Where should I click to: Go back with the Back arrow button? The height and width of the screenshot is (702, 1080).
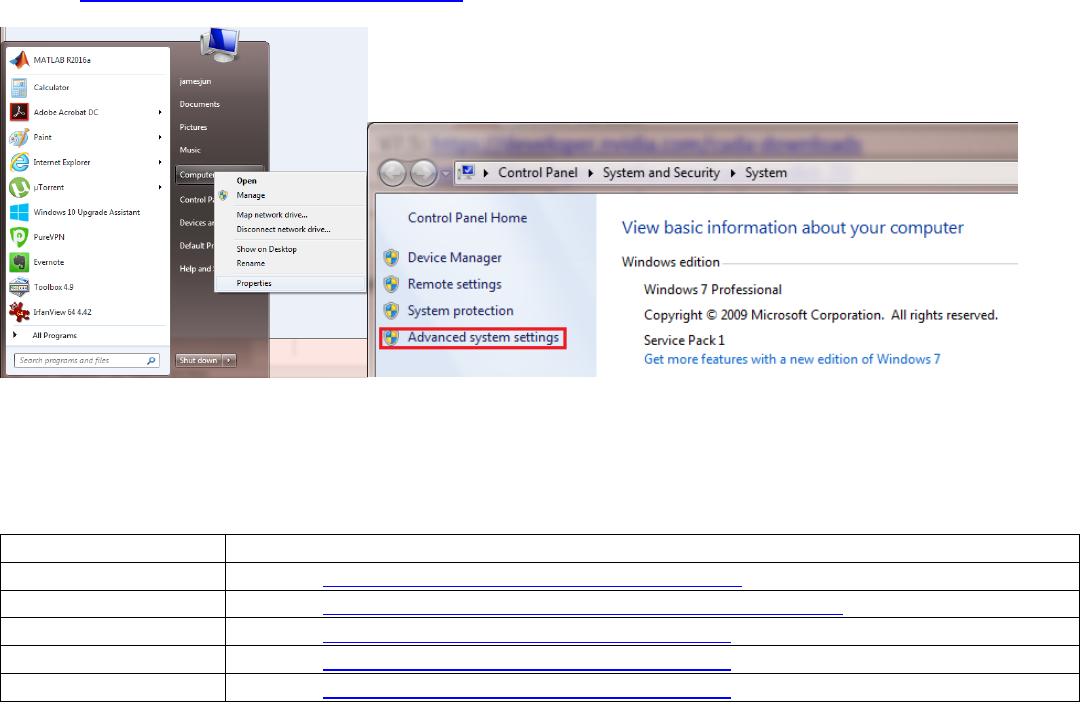pyautogui.click(x=393, y=173)
